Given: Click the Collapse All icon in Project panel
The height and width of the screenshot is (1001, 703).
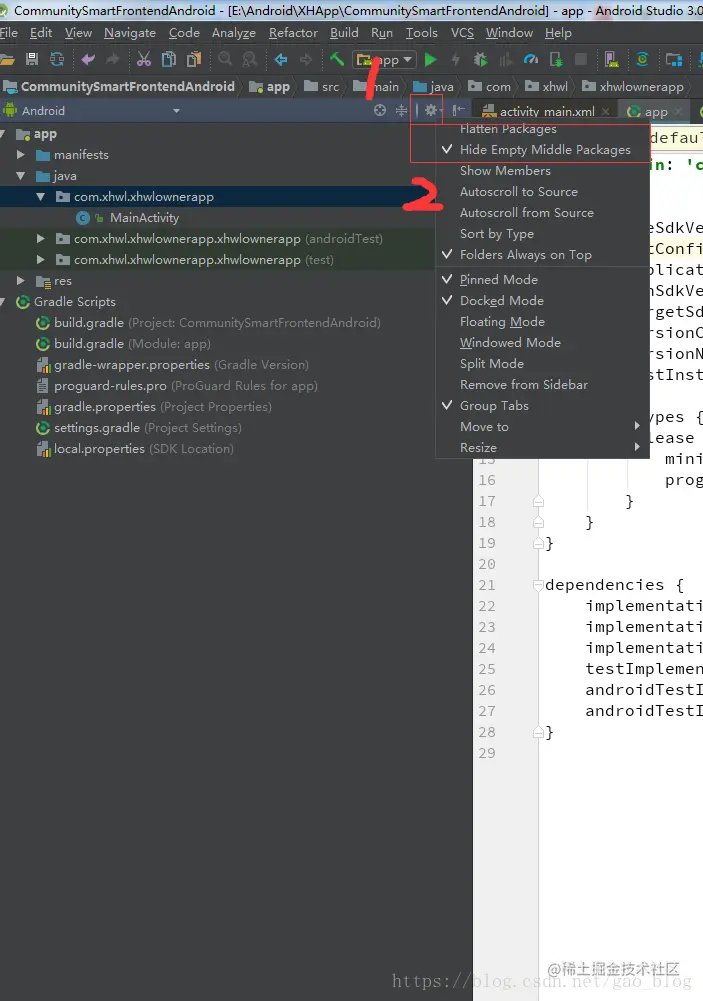Looking at the screenshot, I should [x=401, y=110].
